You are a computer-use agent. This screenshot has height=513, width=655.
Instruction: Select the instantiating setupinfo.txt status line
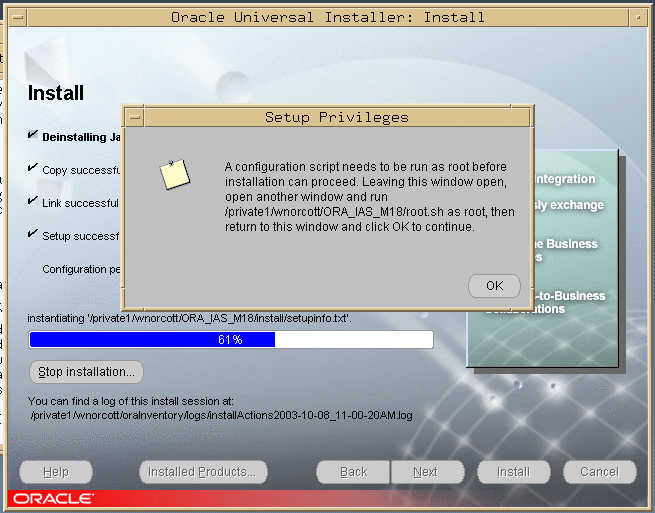[x=189, y=318]
